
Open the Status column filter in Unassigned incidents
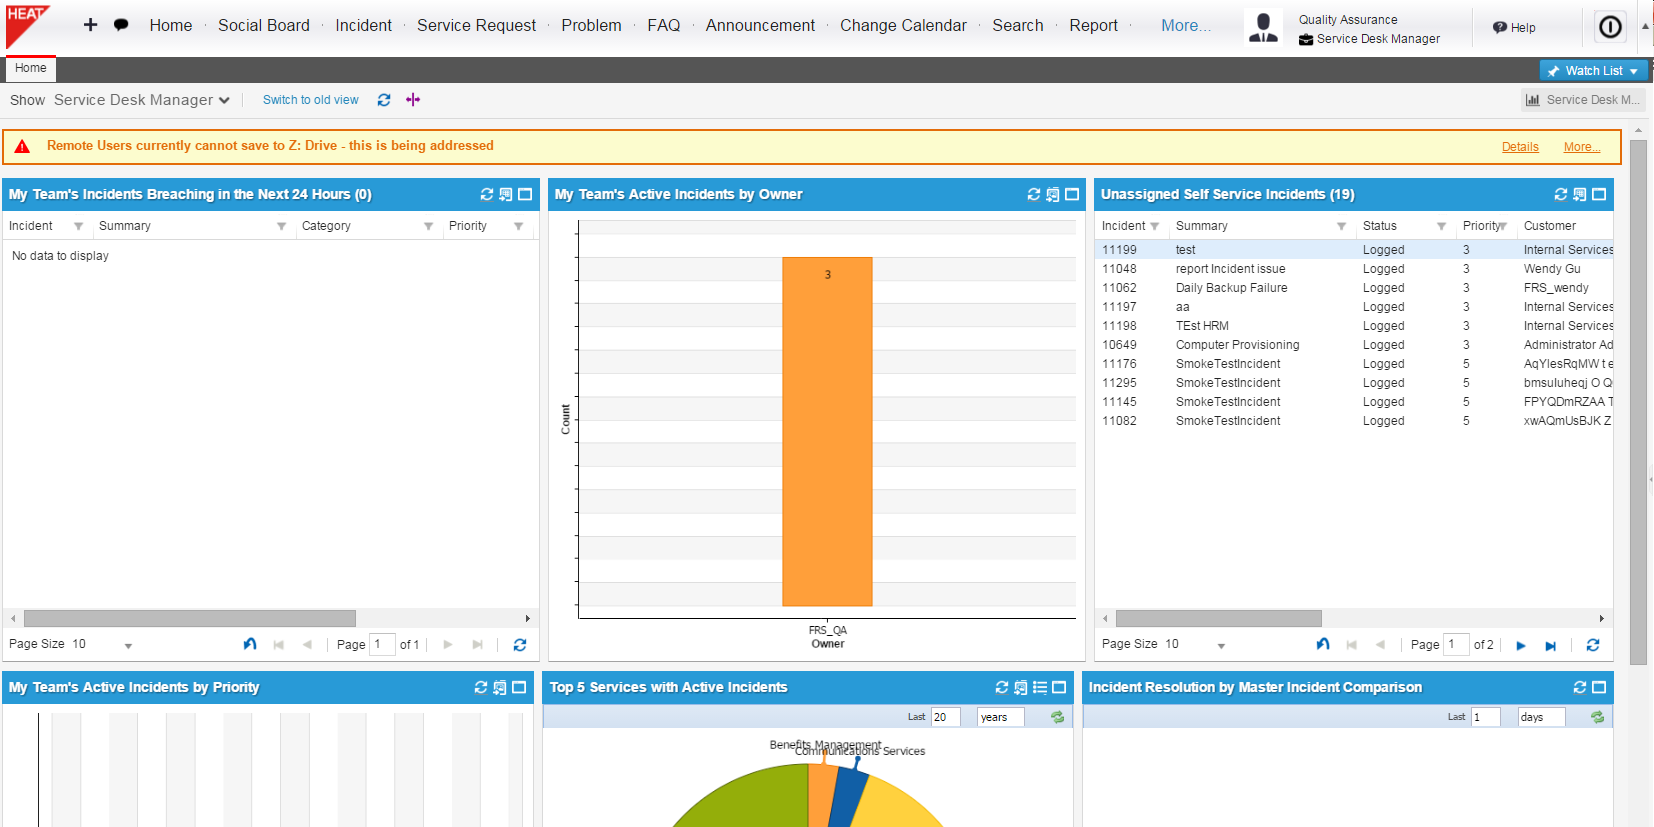pos(1441,227)
